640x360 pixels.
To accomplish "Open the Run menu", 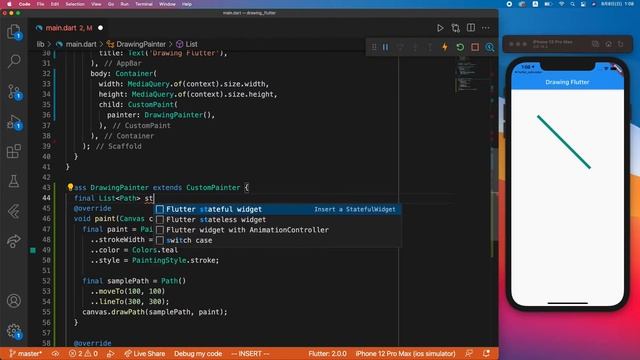I will 124,4.
